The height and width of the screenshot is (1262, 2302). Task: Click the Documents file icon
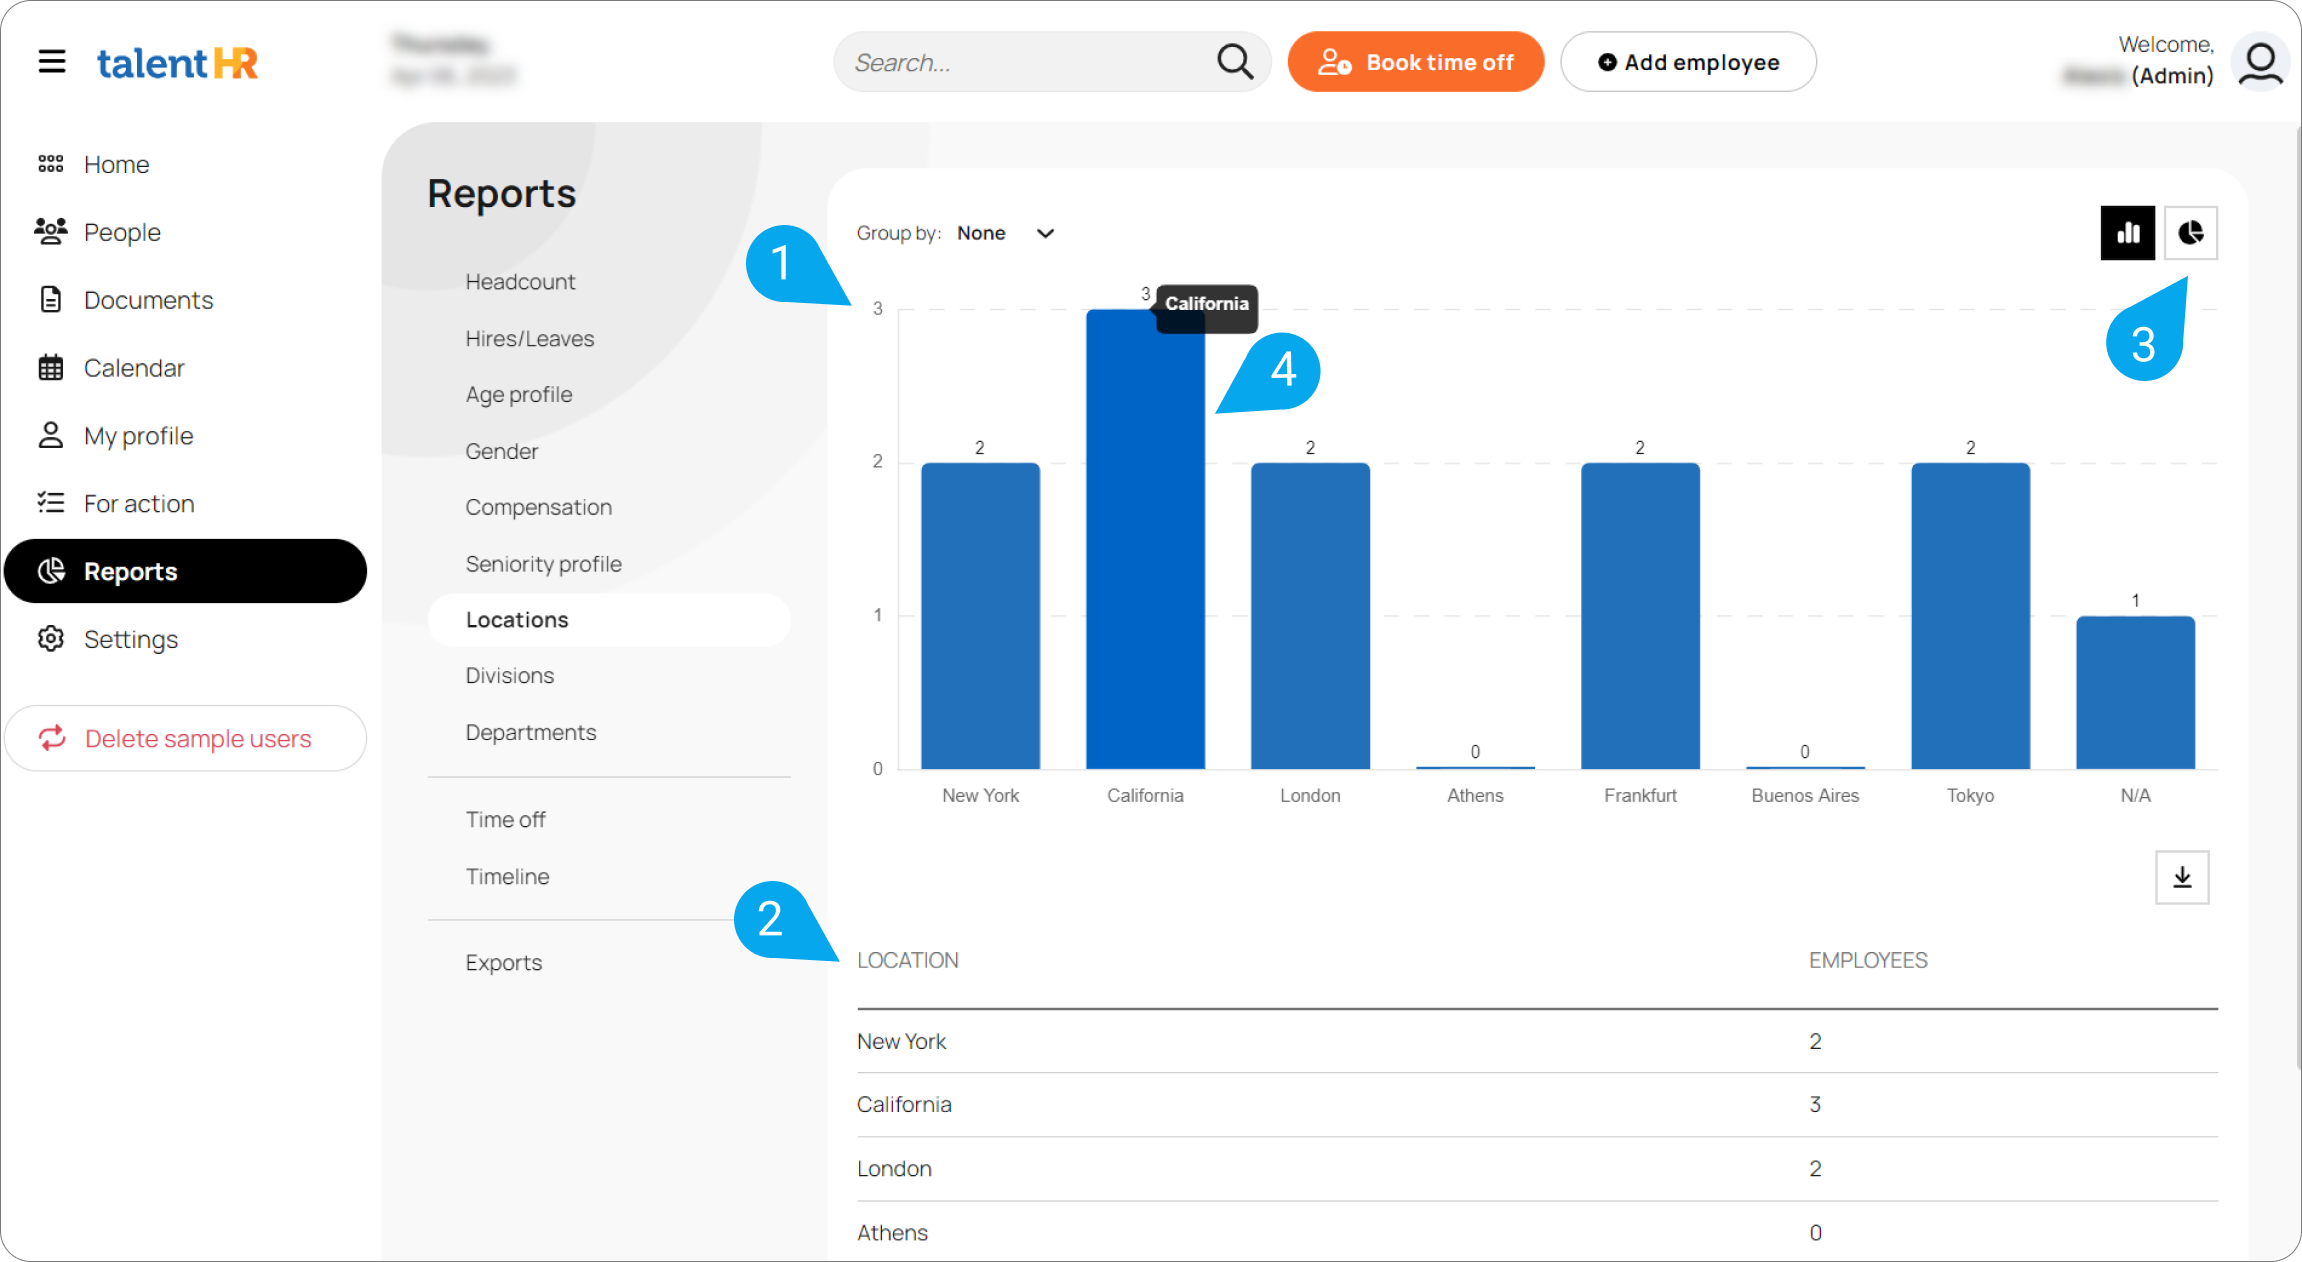point(51,300)
